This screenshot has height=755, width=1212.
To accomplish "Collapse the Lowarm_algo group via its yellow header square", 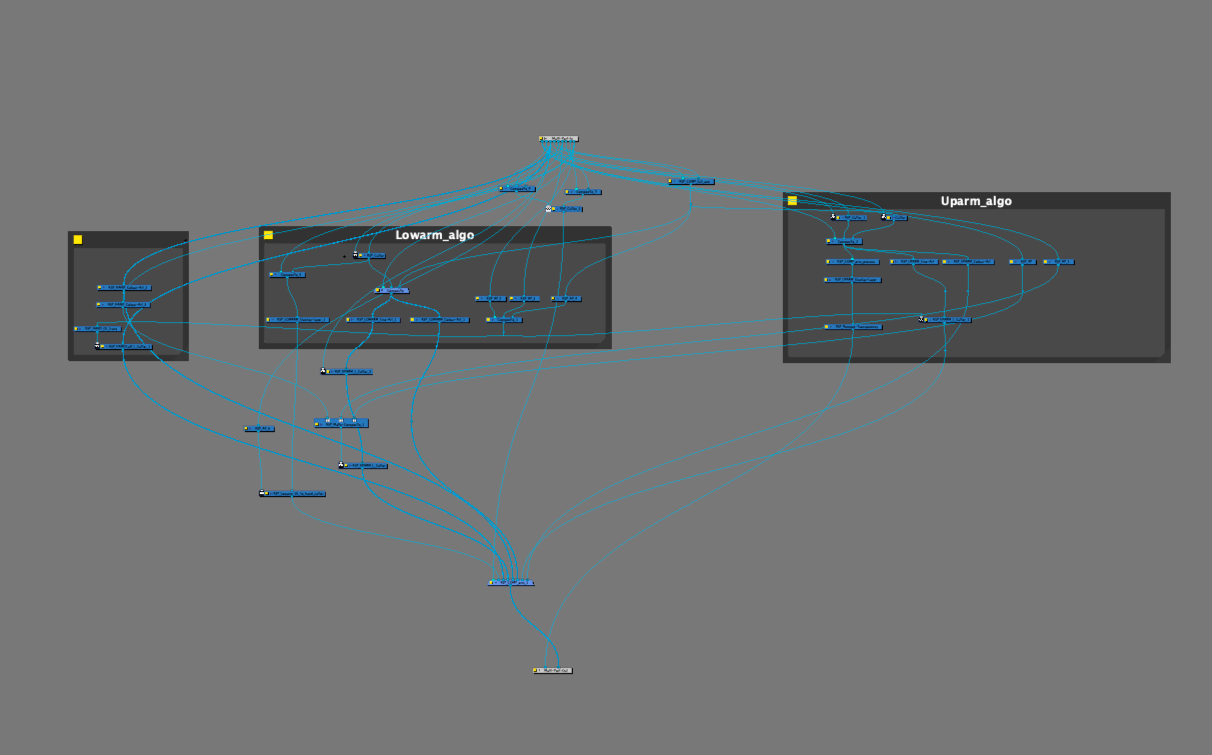I will (x=268, y=235).
